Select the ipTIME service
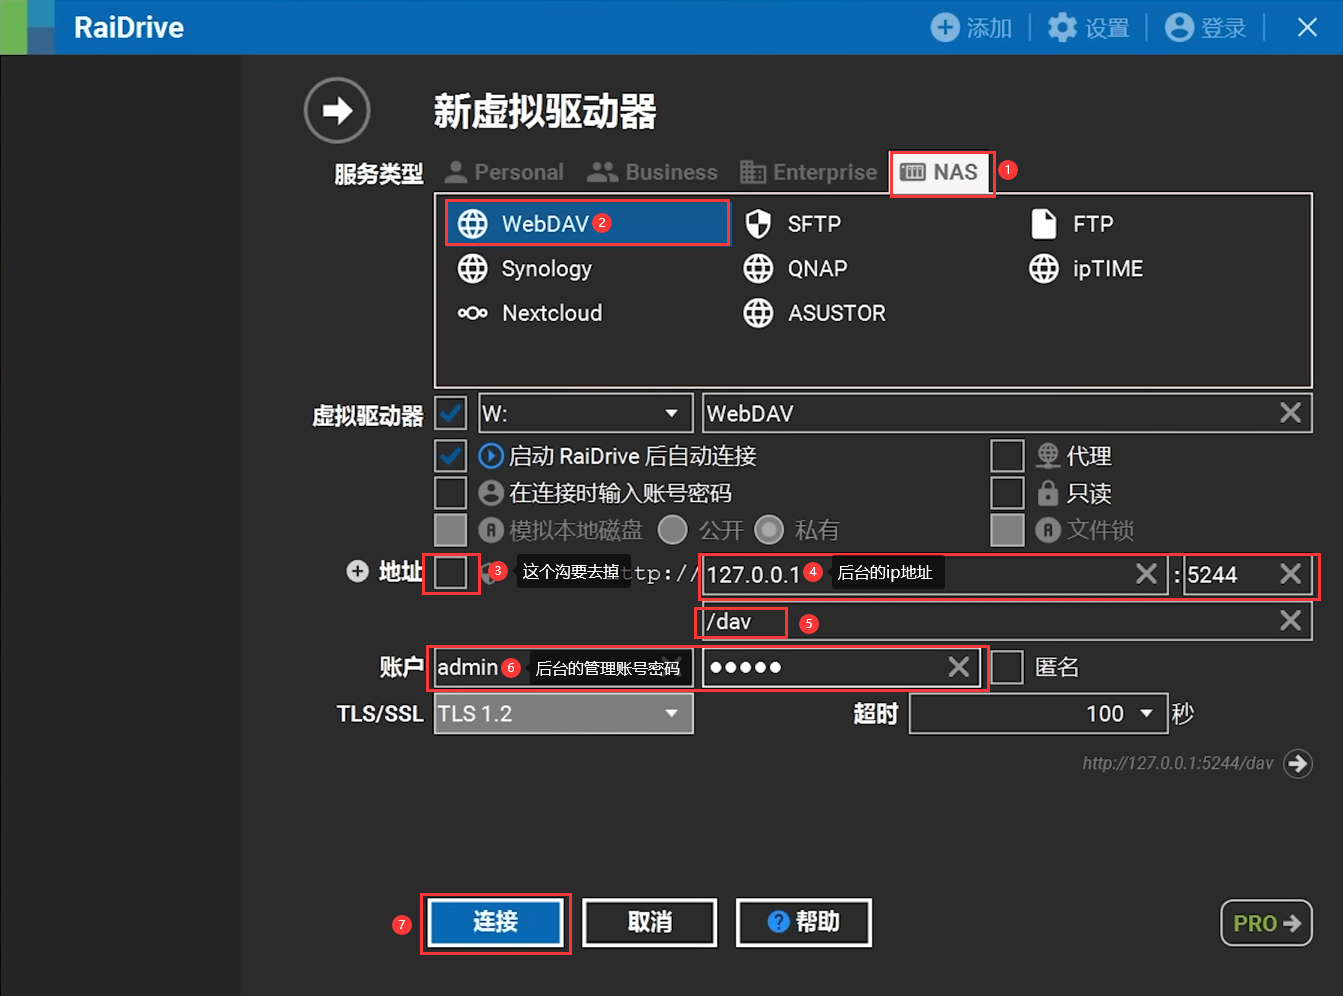Image resolution: width=1343 pixels, height=996 pixels. click(x=1086, y=268)
